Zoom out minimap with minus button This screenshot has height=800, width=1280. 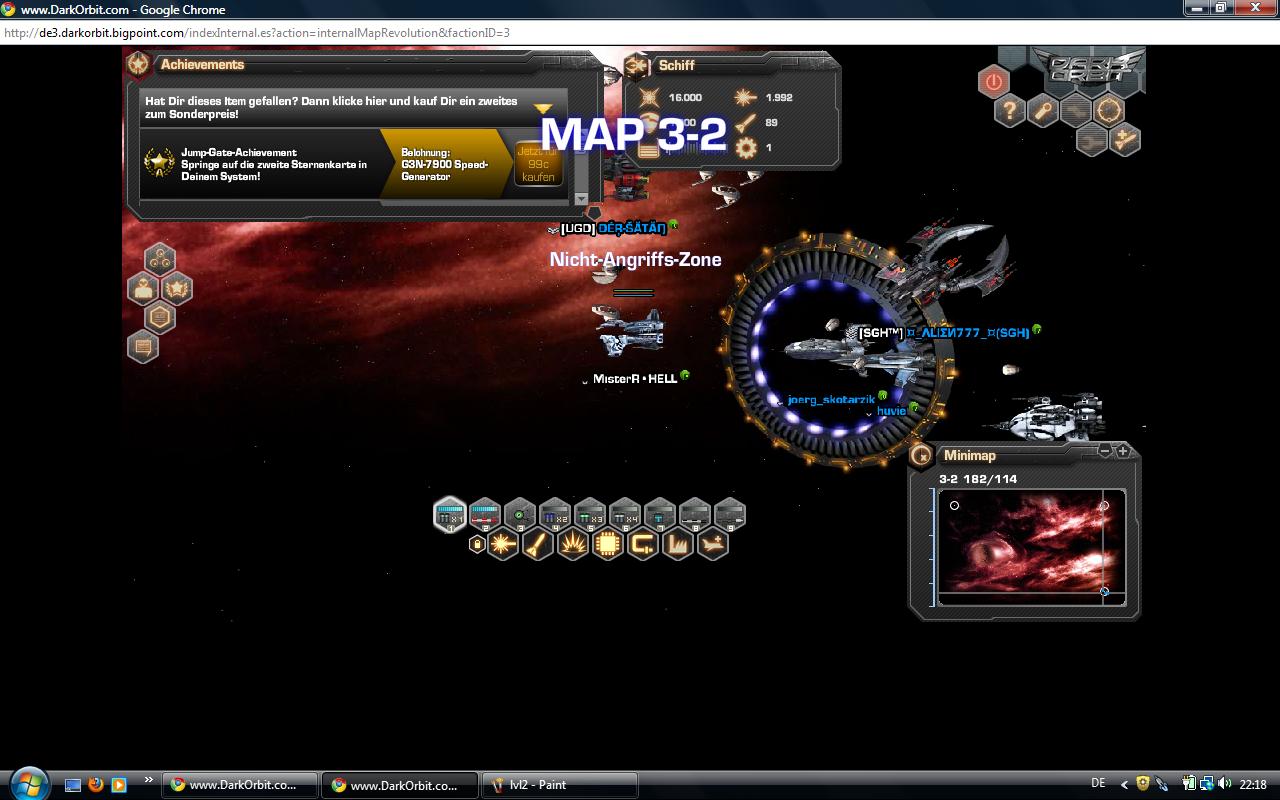(1105, 452)
